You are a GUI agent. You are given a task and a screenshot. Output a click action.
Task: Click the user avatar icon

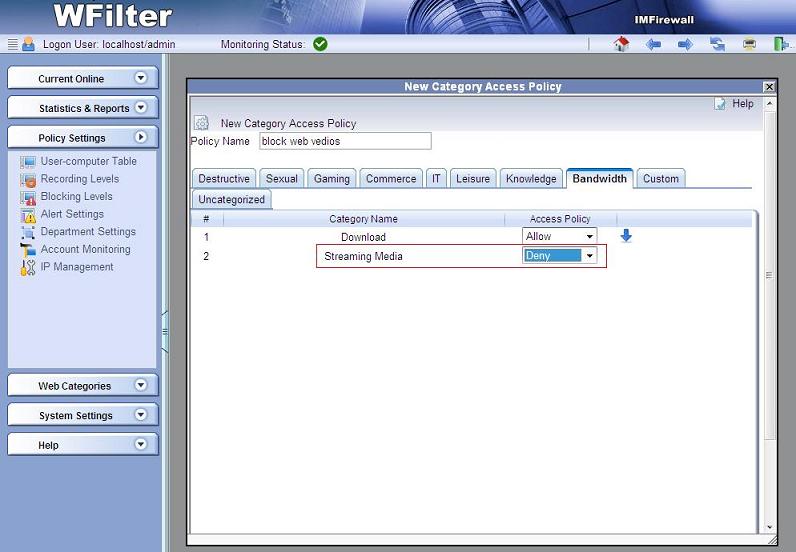[x=28, y=44]
